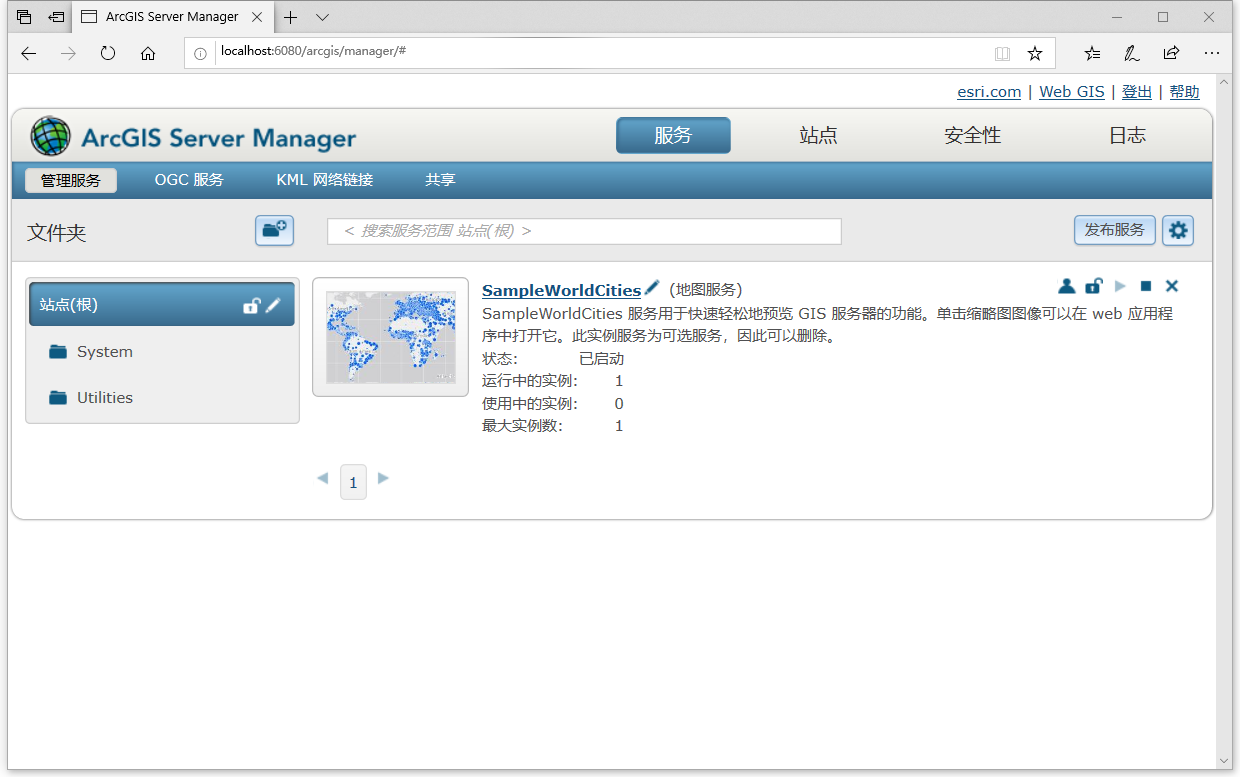Viewport: 1240px width, 777px height.
Task: Edit the 站点(根) folder with pencil icon
Action: pyautogui.click(x=273, y=305)
